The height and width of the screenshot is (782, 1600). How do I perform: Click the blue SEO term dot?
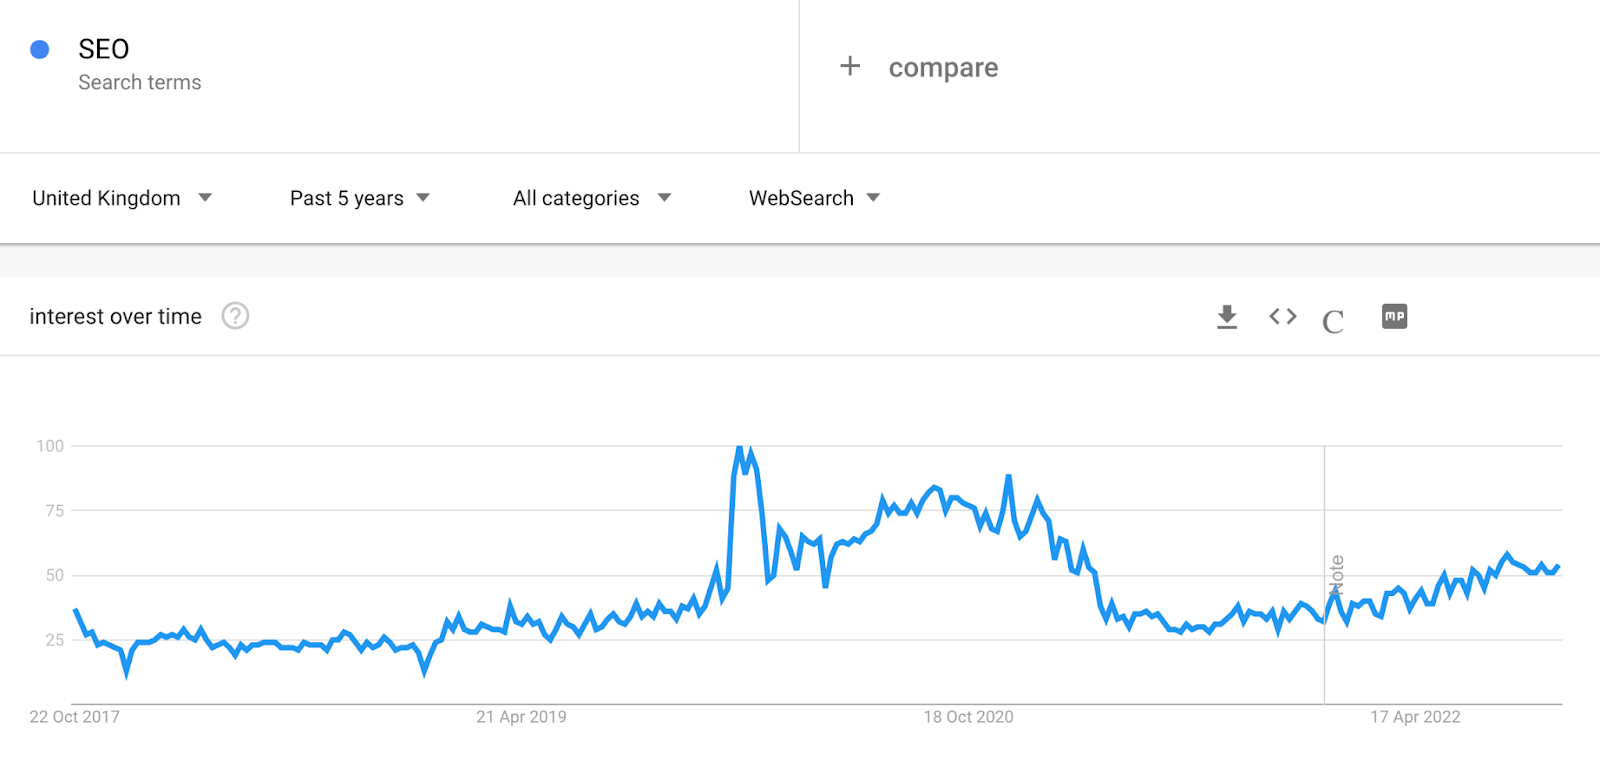coord(40,49)
